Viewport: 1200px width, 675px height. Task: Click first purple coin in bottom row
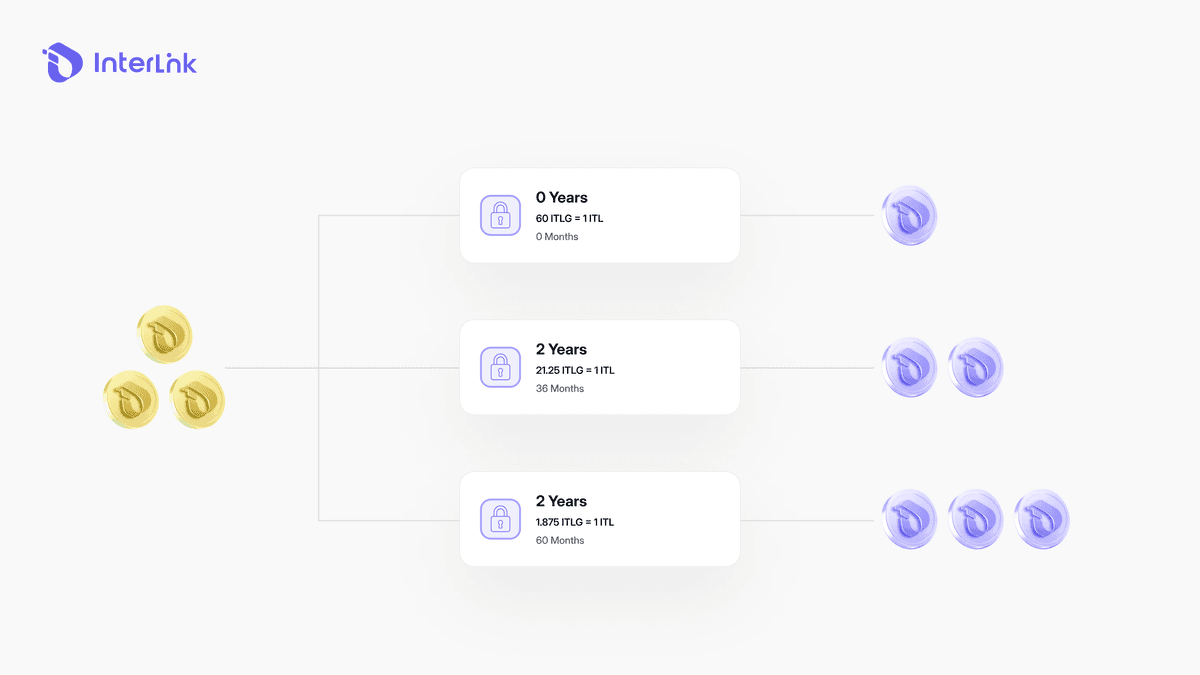(910, 519)
